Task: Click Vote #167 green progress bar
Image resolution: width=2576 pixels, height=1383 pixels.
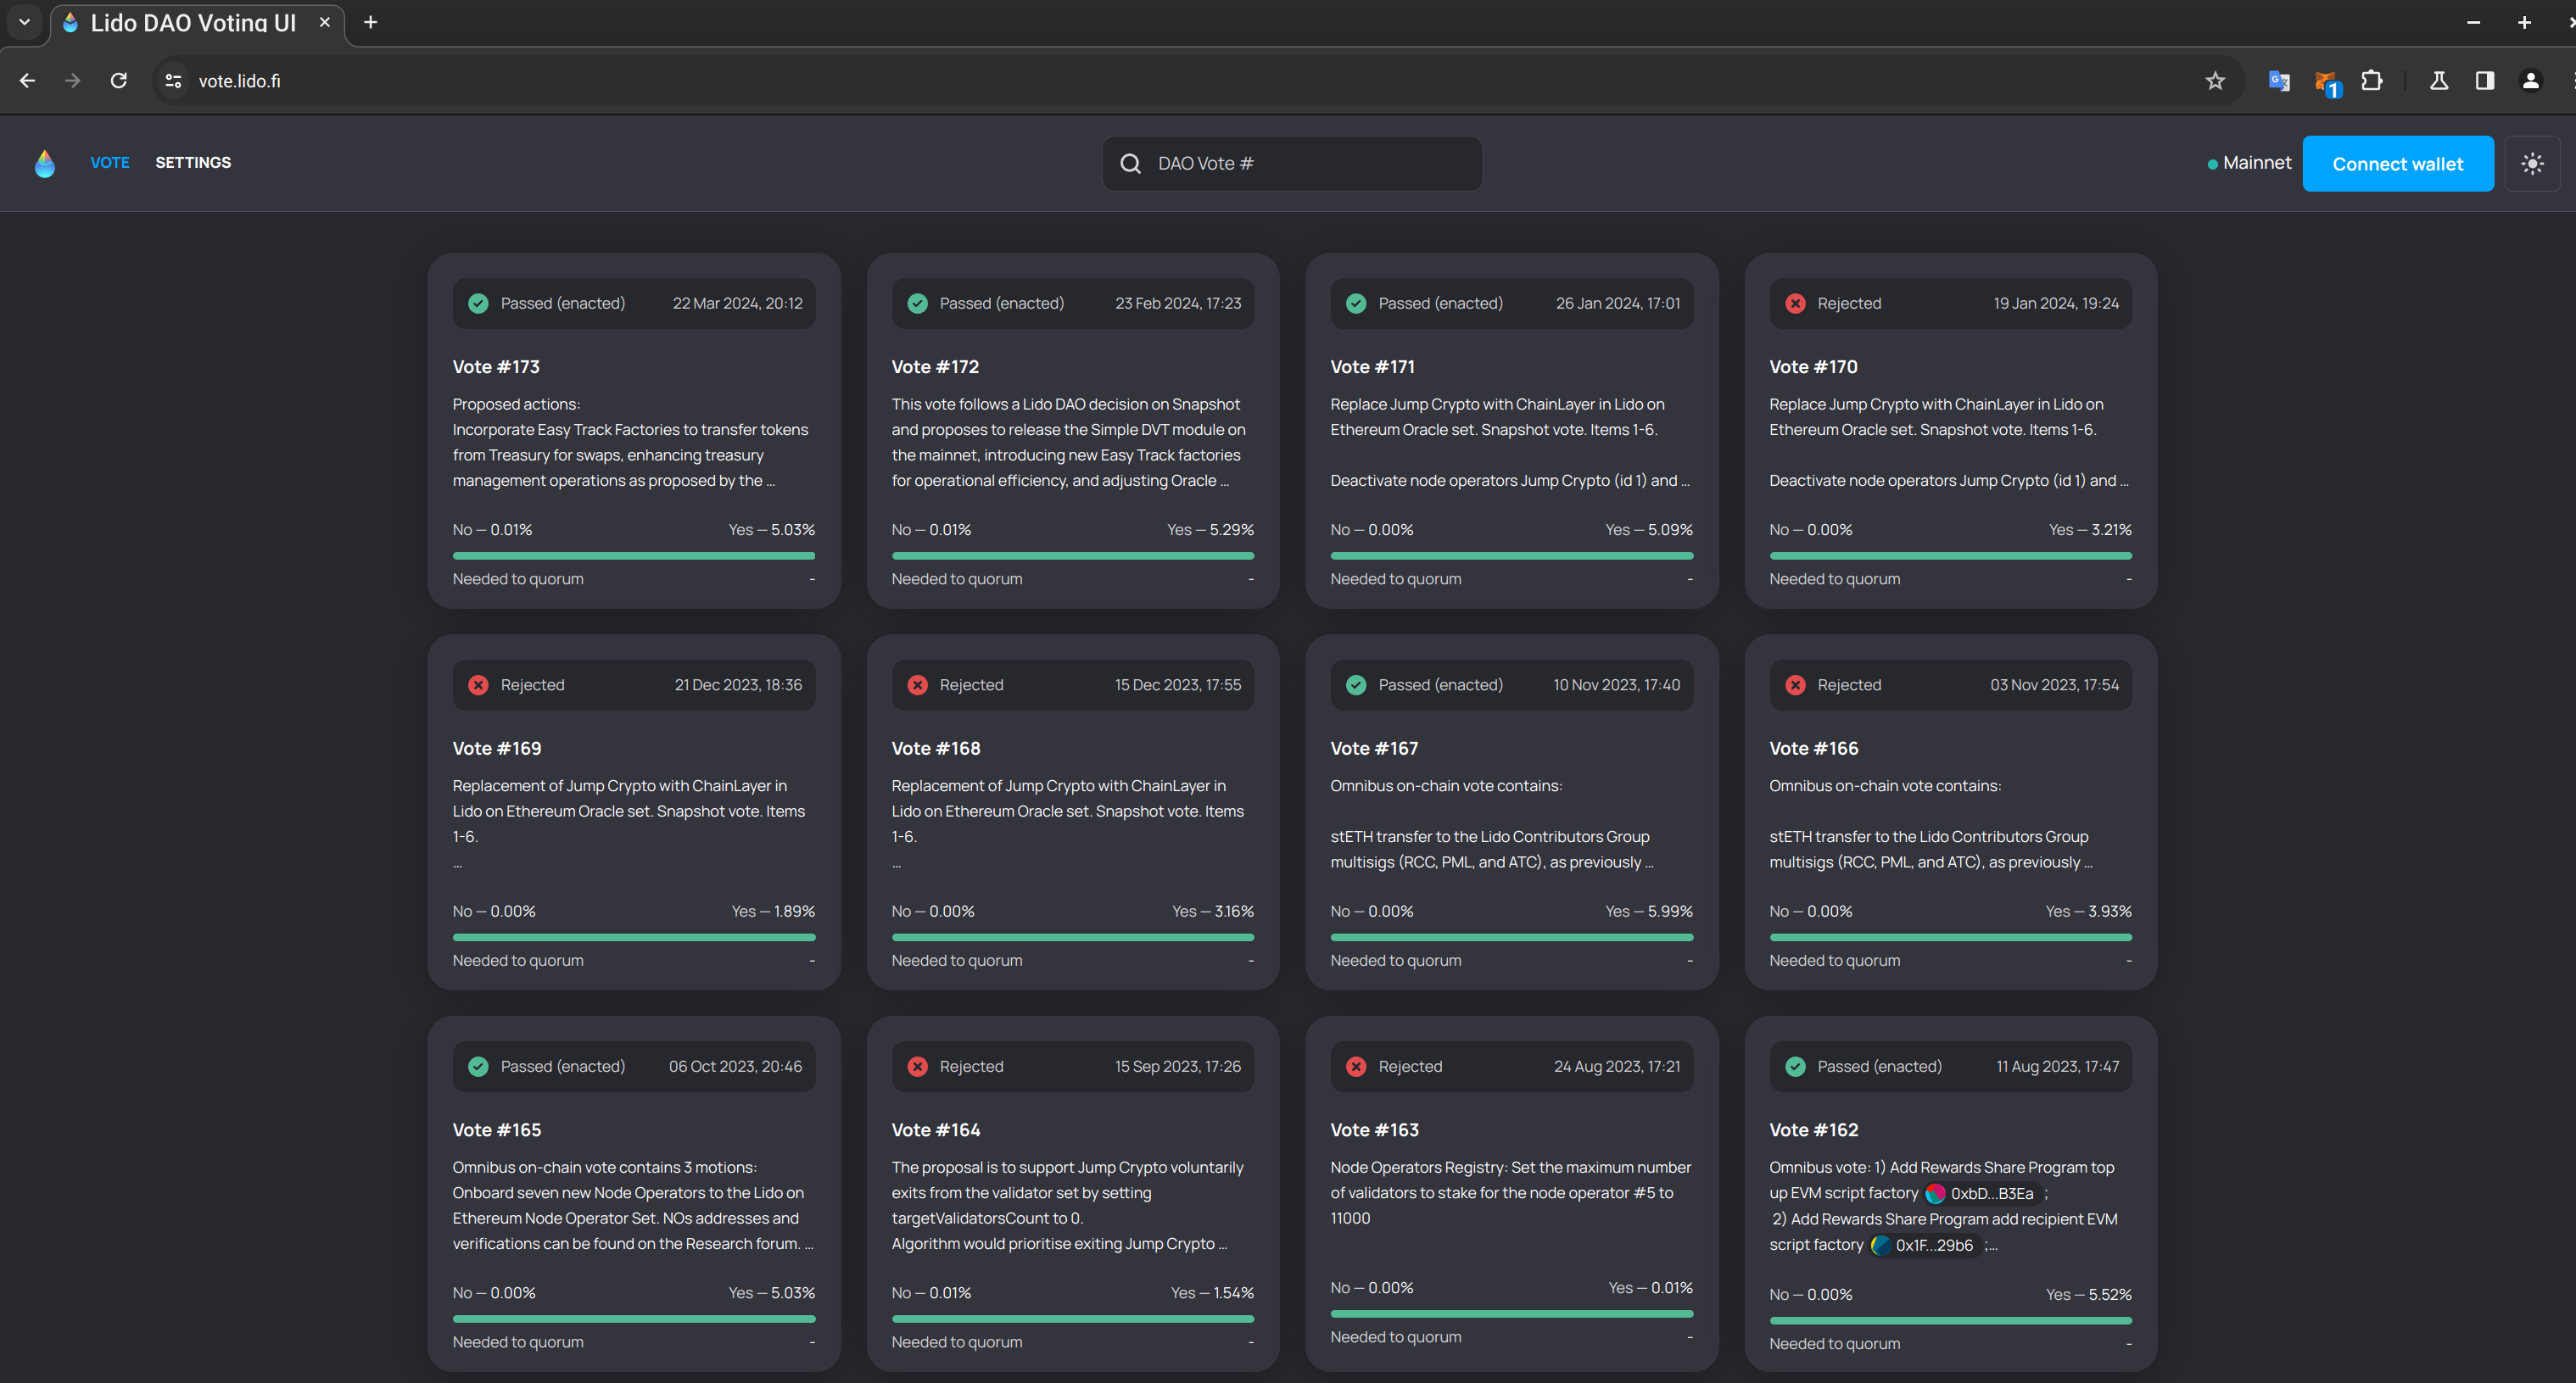Action: pyautogui.click(x=1511, y=937)
